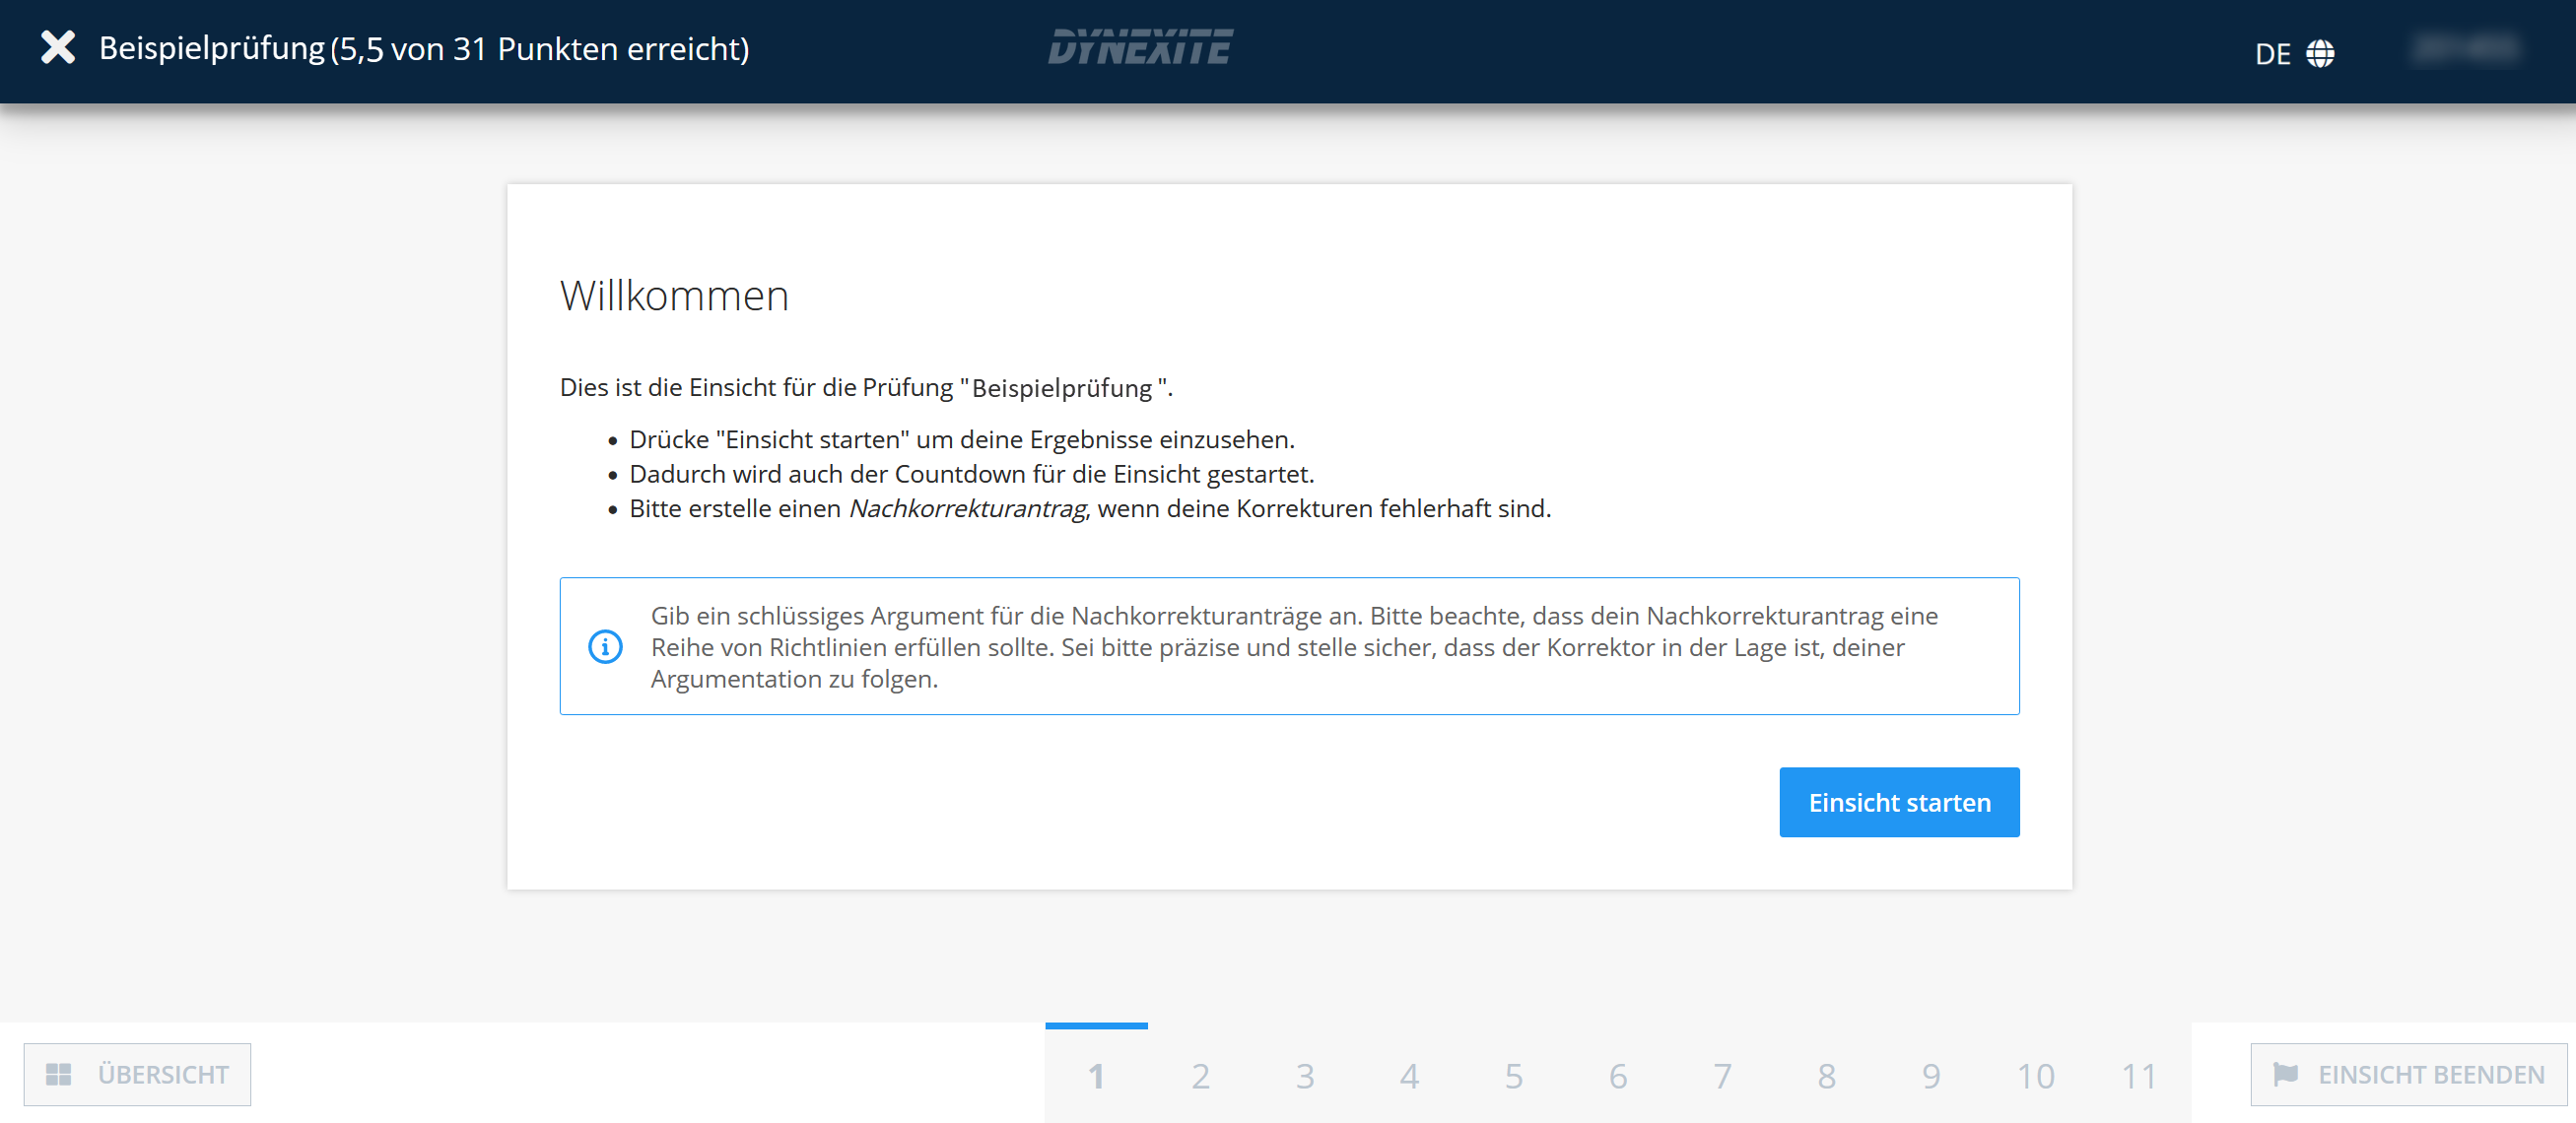Viewport: 2576px width, 1123px height.
Task: Click the bullet 'Drücke "Einsicht starten"'
Action: pyautogui.click(x=961, y=439)
